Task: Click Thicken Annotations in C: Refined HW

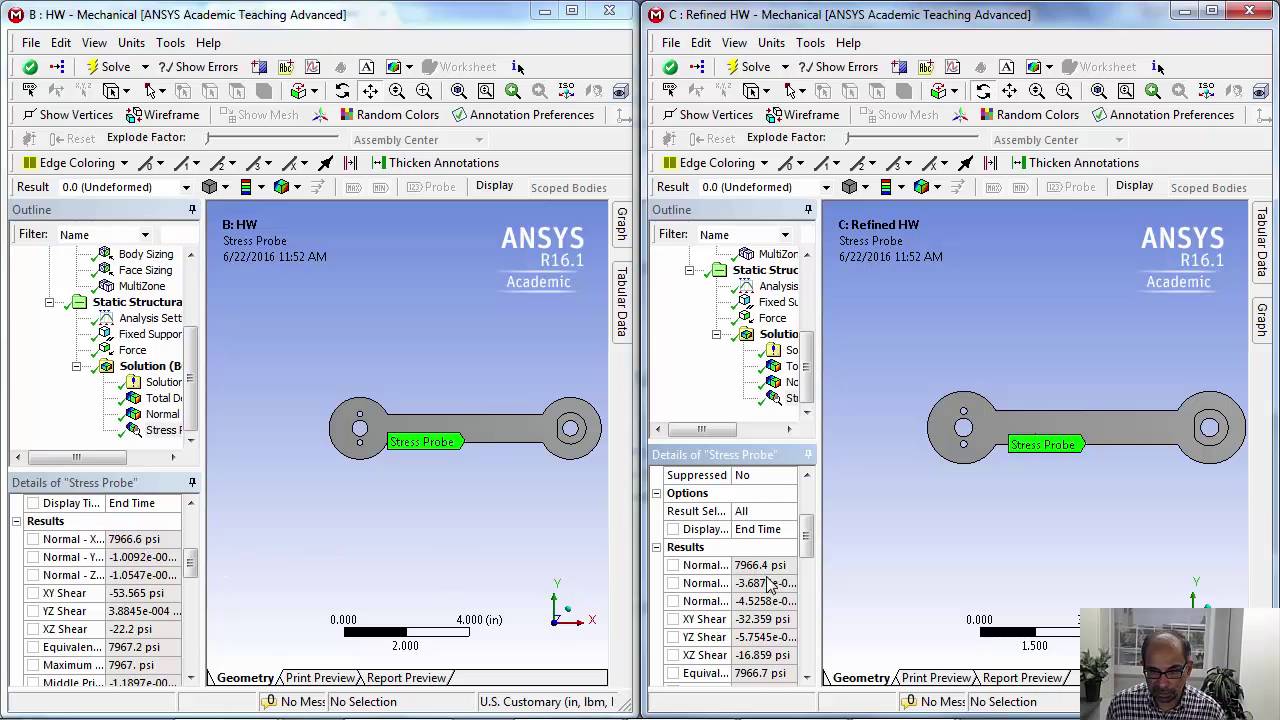Action: (x=1075, y=163)
